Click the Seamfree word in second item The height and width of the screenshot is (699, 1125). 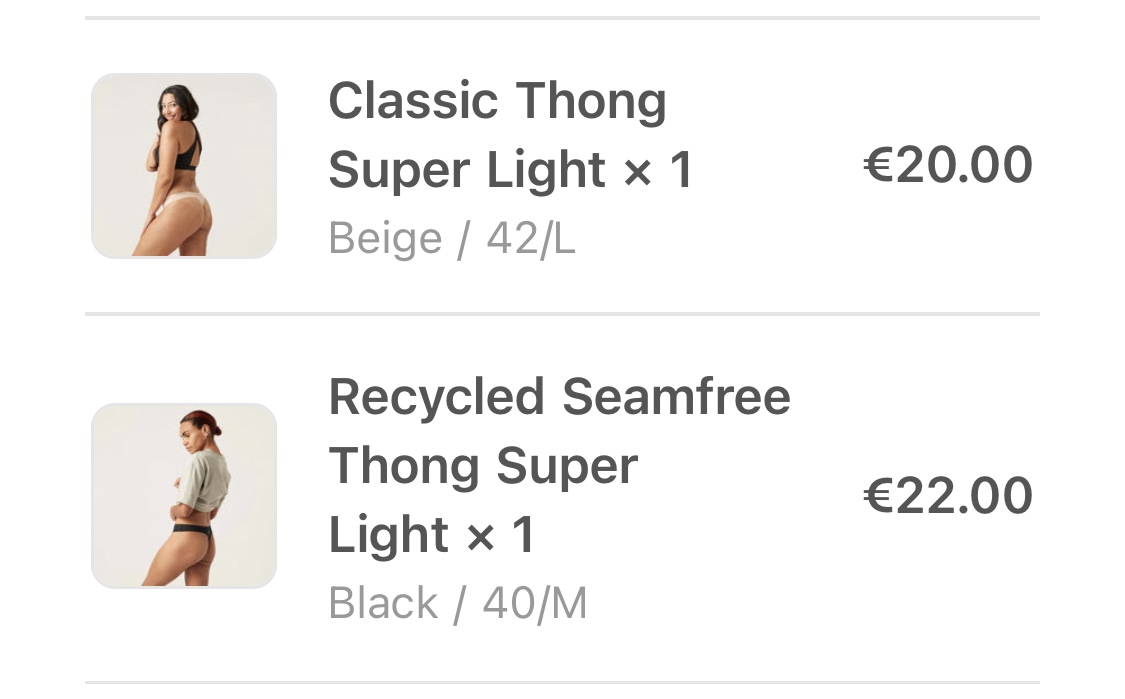point(677,398)
